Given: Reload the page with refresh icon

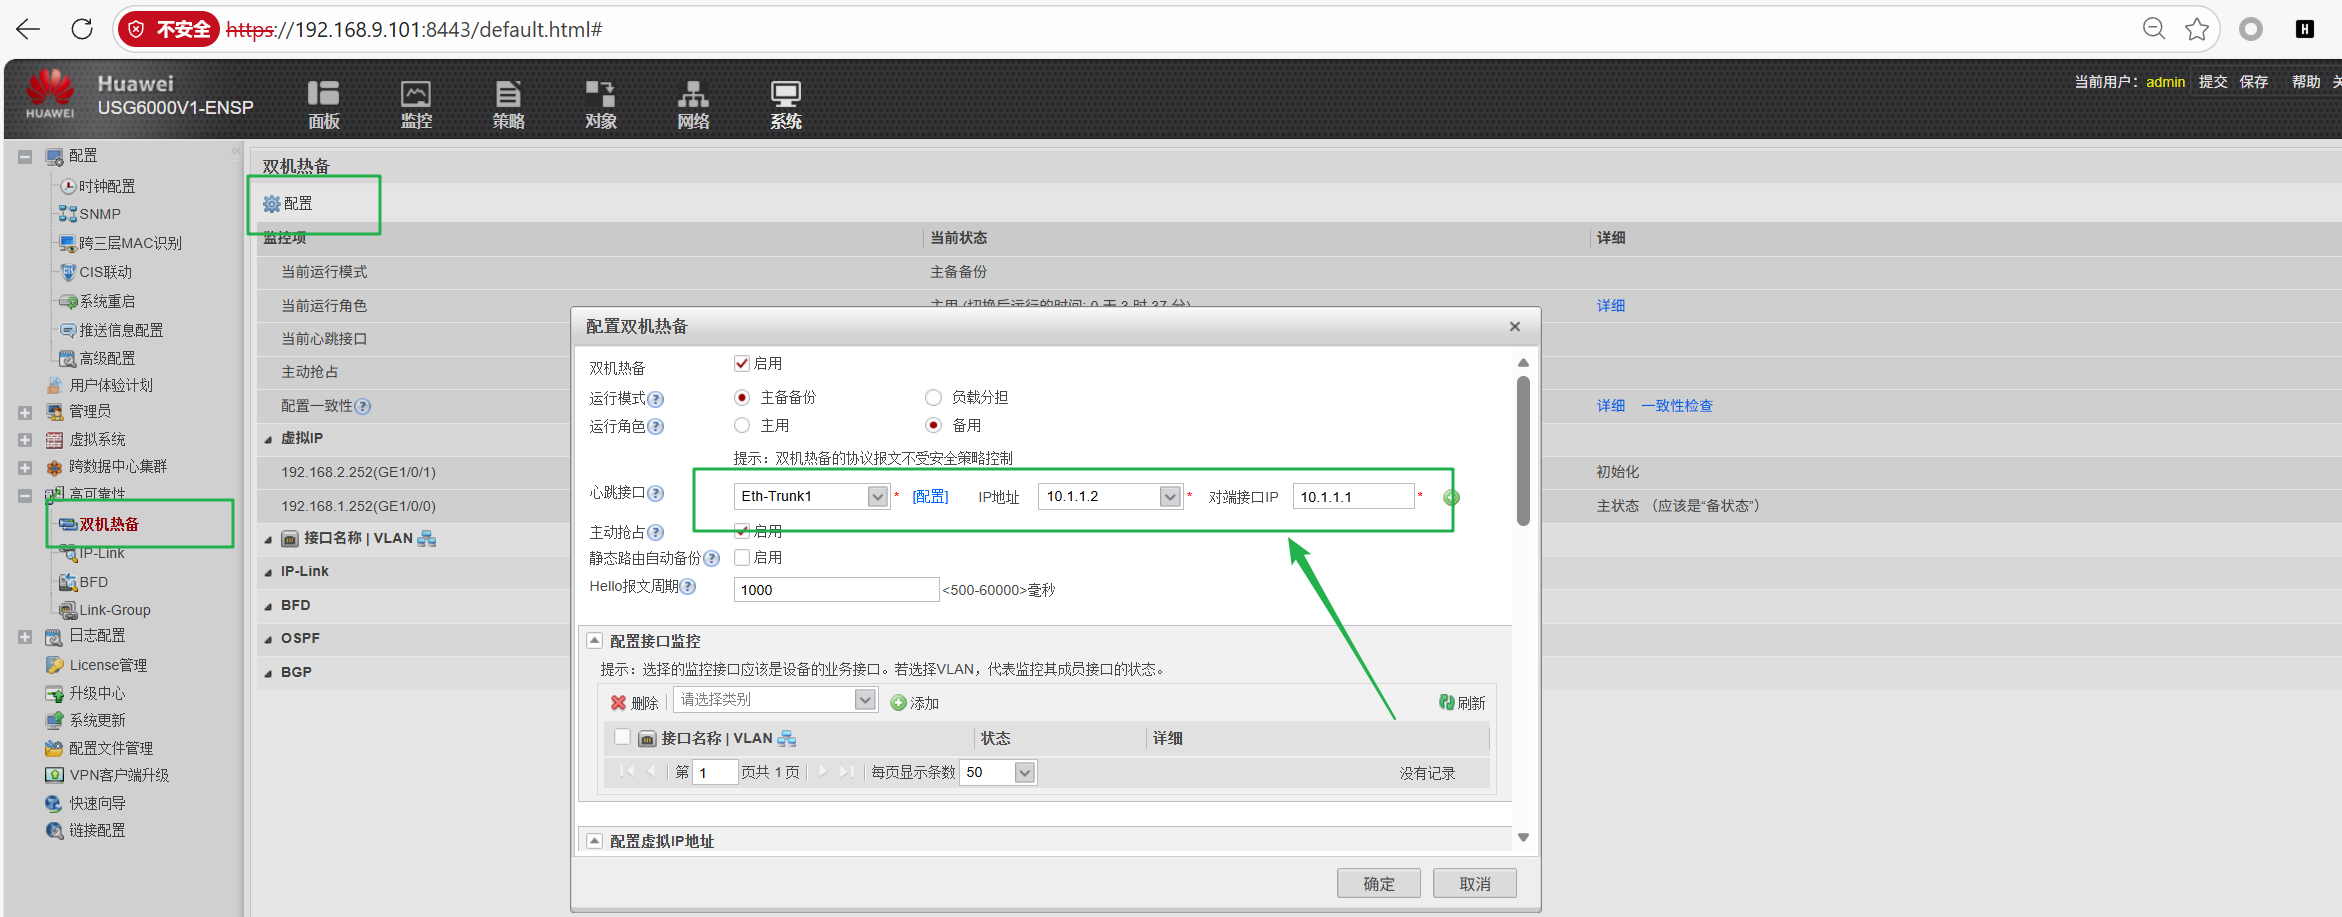Looking at the screenshot, I should (x=82, y=29).
